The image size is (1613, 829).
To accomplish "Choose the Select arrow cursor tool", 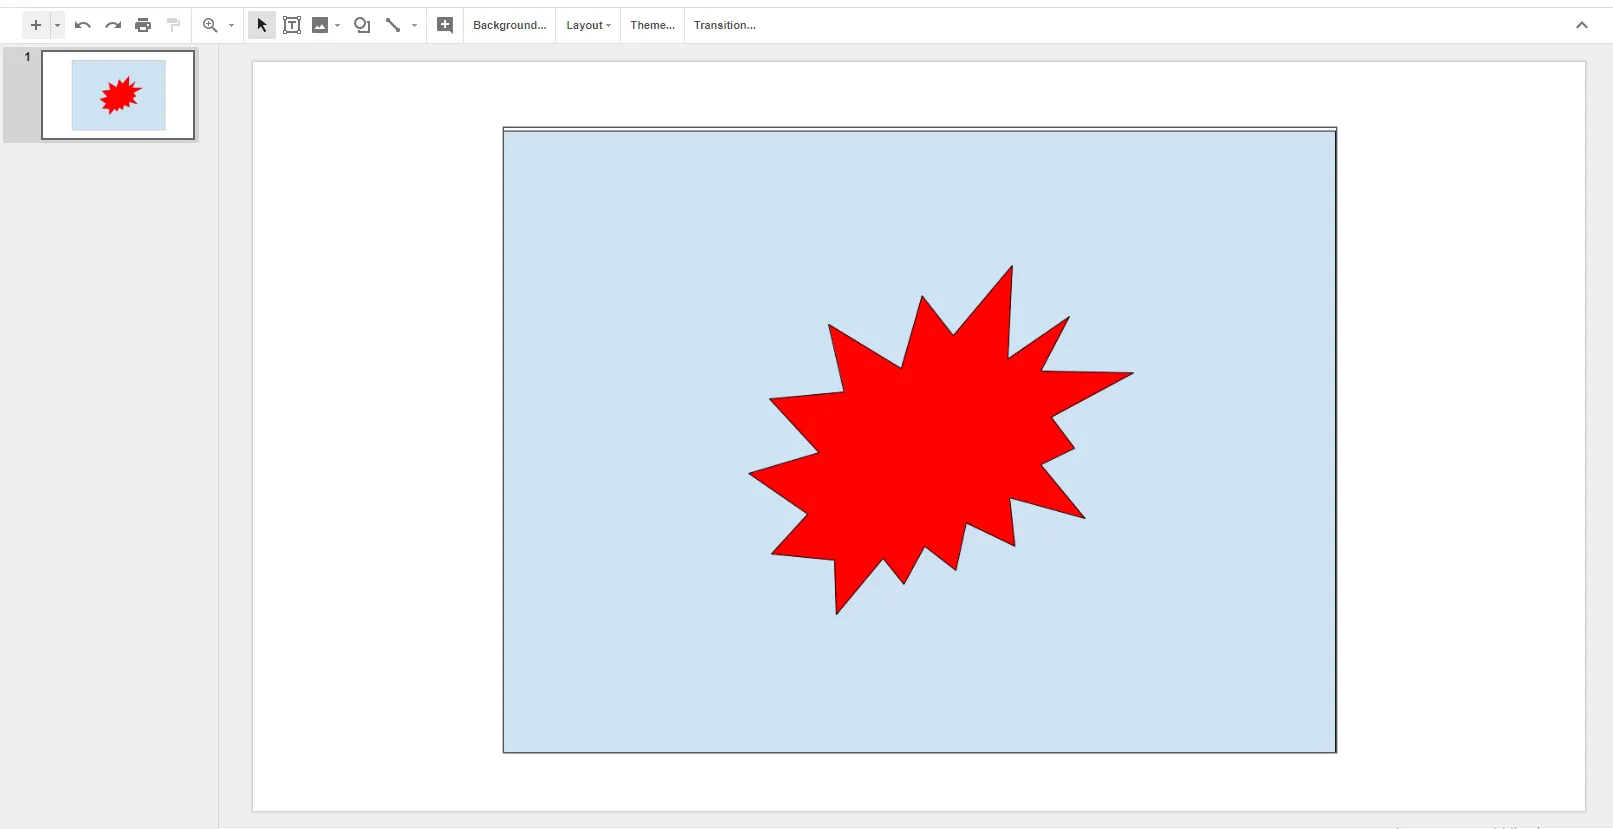I will pos(262,25).
